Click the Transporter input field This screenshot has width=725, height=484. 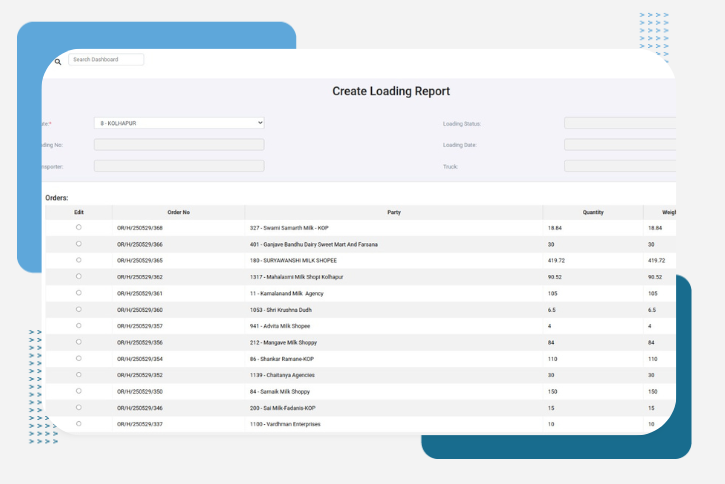click(x=179, y=166)
